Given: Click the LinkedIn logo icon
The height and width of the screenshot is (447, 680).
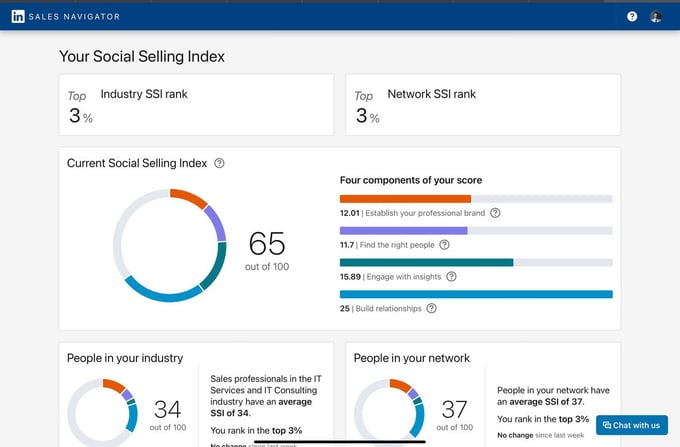Looking at the screenshot, I should pos(18,16).
